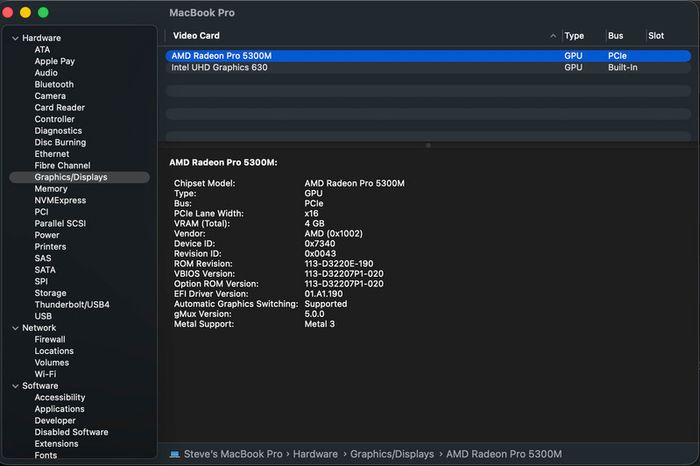The image size is (700, 466).
Task: Open Steve's MacBook Pro in path bar
Action: point(233,454)
